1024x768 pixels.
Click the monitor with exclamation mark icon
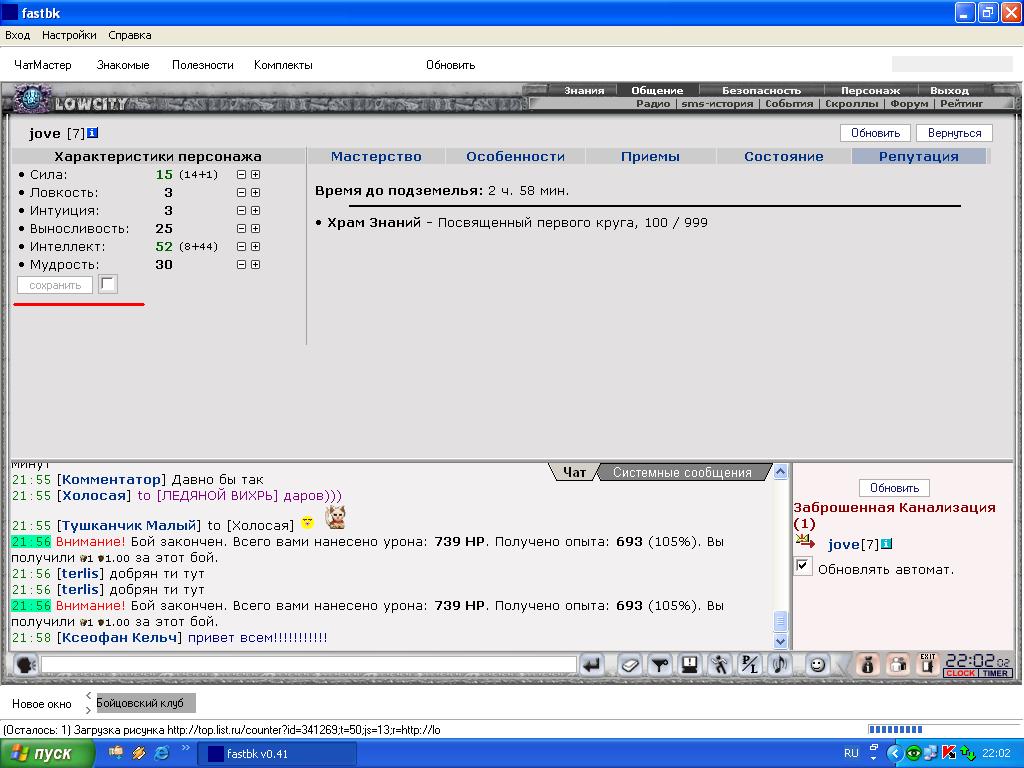689,665
